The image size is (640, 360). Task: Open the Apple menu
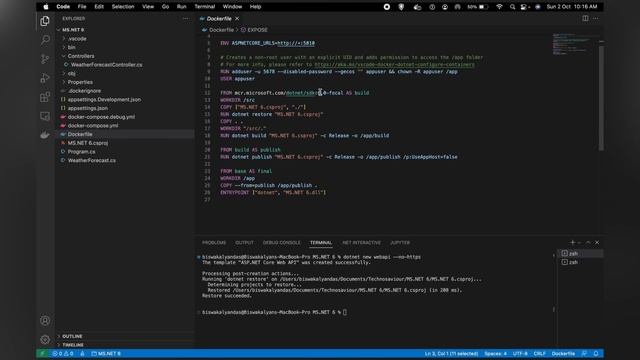pos(46,7)
